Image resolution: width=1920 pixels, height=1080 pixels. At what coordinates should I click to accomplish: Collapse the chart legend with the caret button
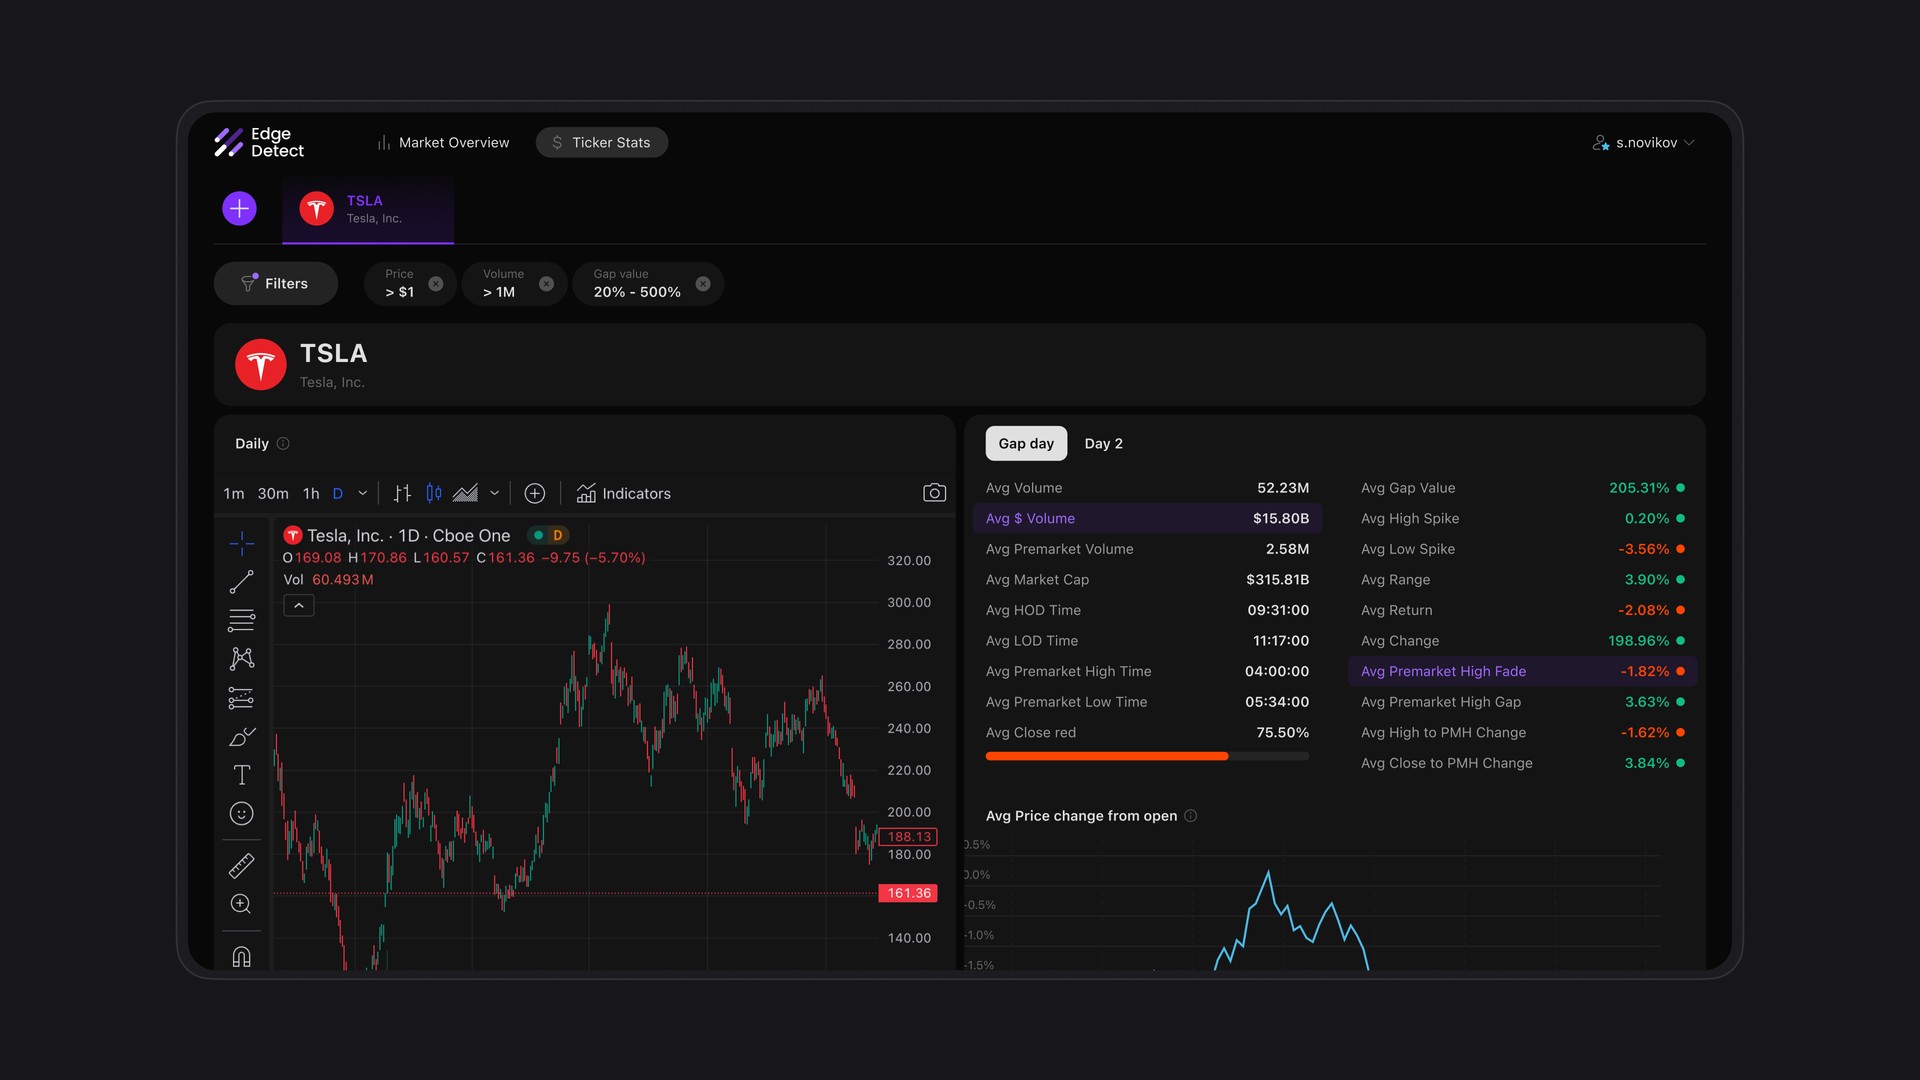coord(299,606)
